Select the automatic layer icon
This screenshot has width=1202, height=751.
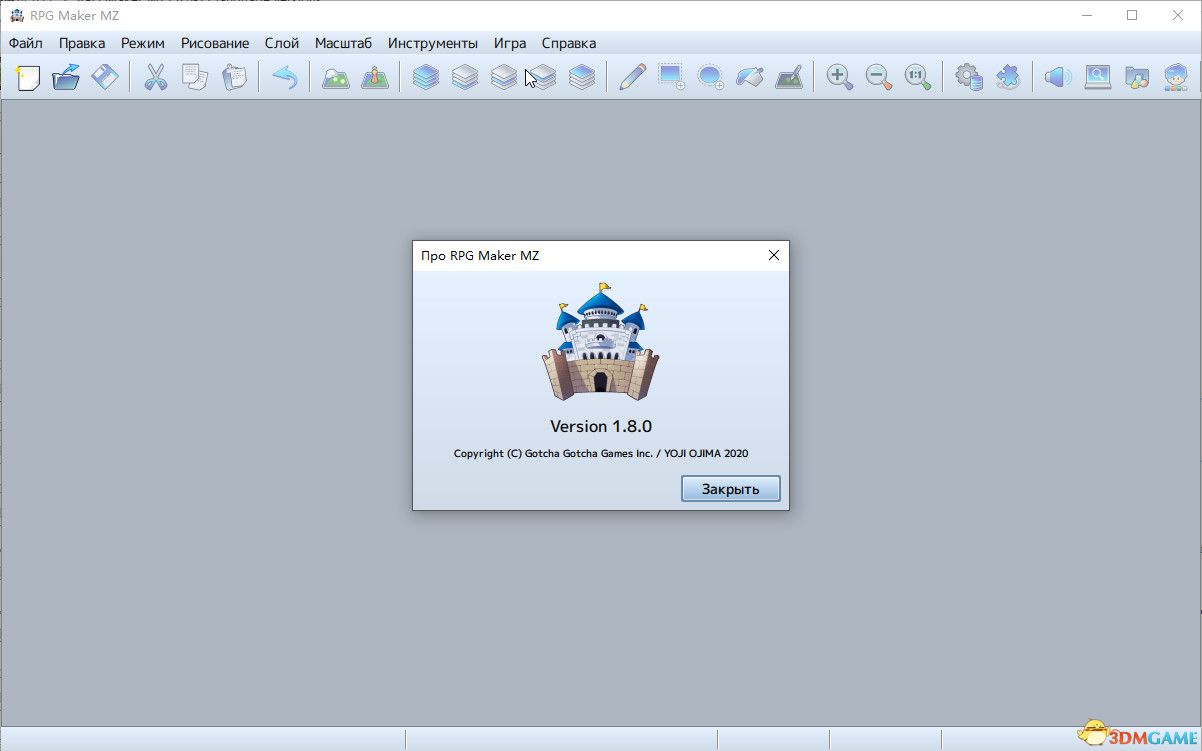(x=426, y=77)
